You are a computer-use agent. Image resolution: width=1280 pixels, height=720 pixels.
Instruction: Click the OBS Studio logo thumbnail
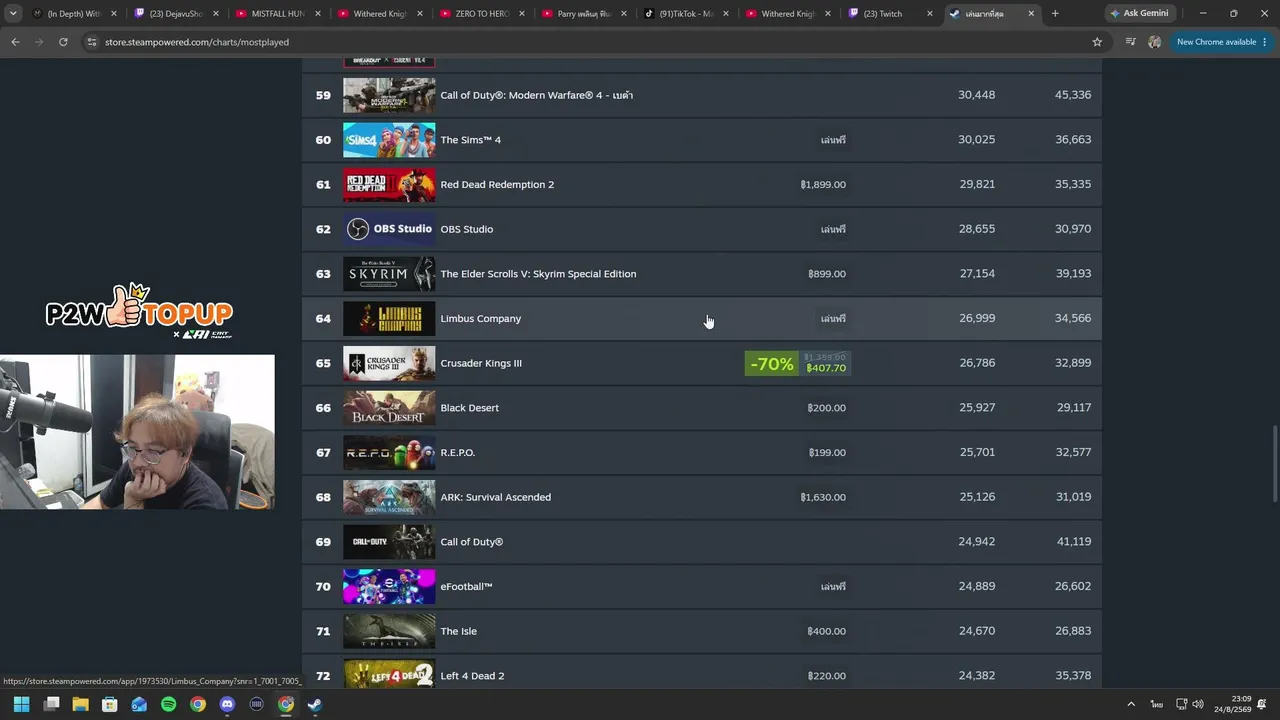click(389, 229)
